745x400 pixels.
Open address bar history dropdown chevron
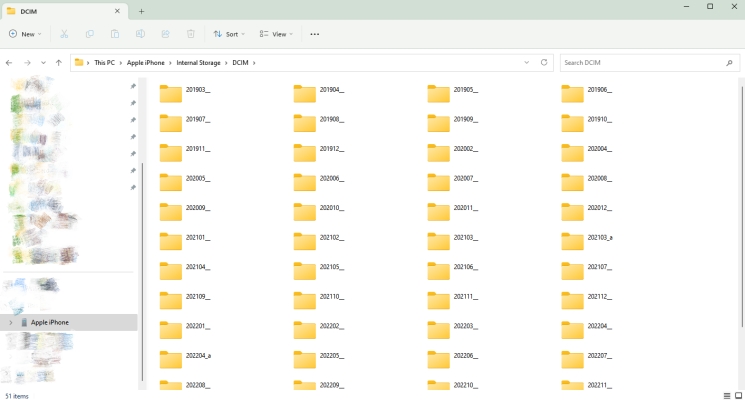click(x=527, y=62)
